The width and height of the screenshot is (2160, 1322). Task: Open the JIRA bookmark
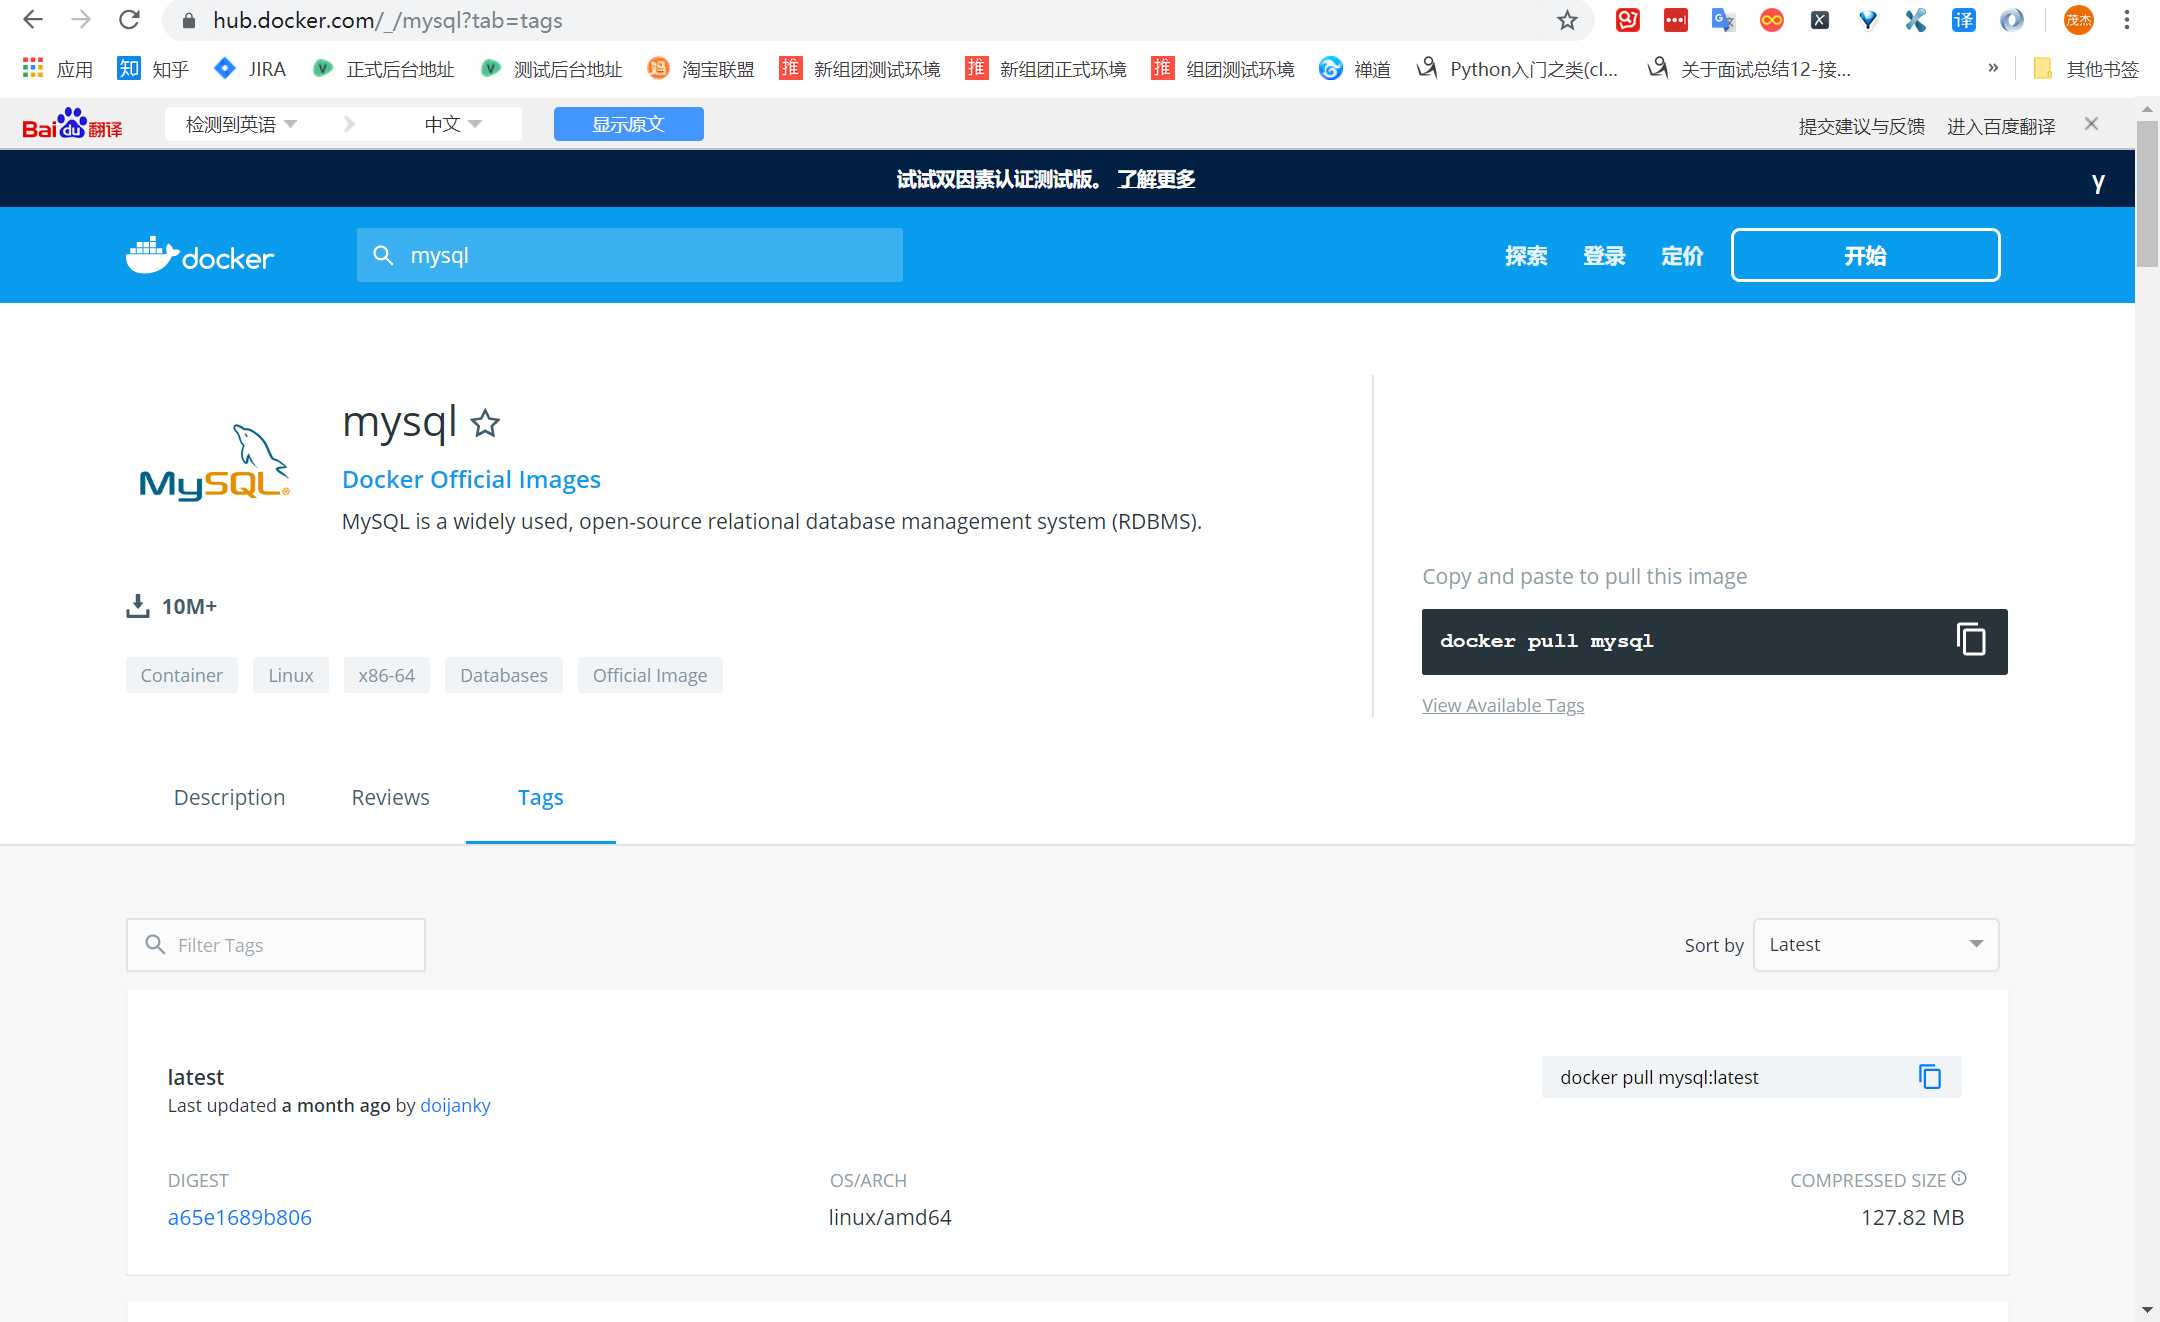point(250,69)
